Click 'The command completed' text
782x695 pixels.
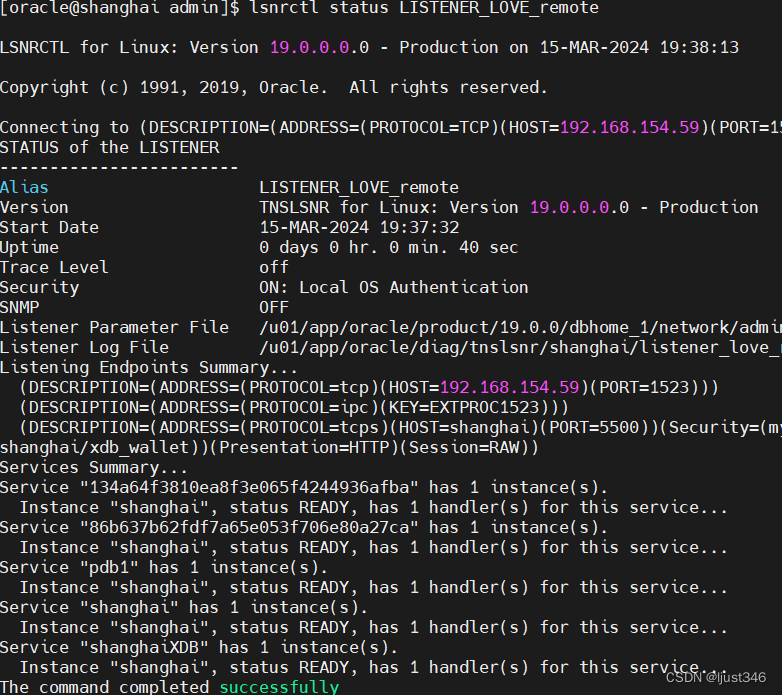(105, 687)
